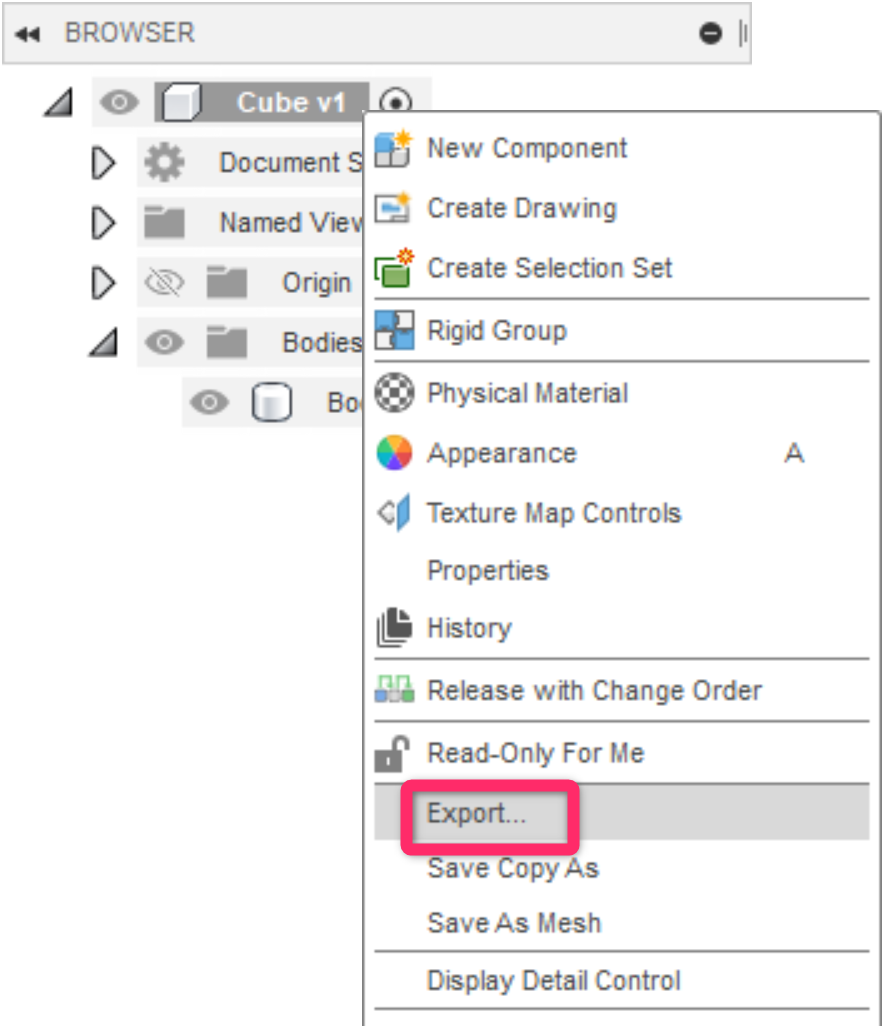The height and width of the screenshot is (1026, 885).
Task: Activate the Cube v1 radio button
Action: [397, 102]
